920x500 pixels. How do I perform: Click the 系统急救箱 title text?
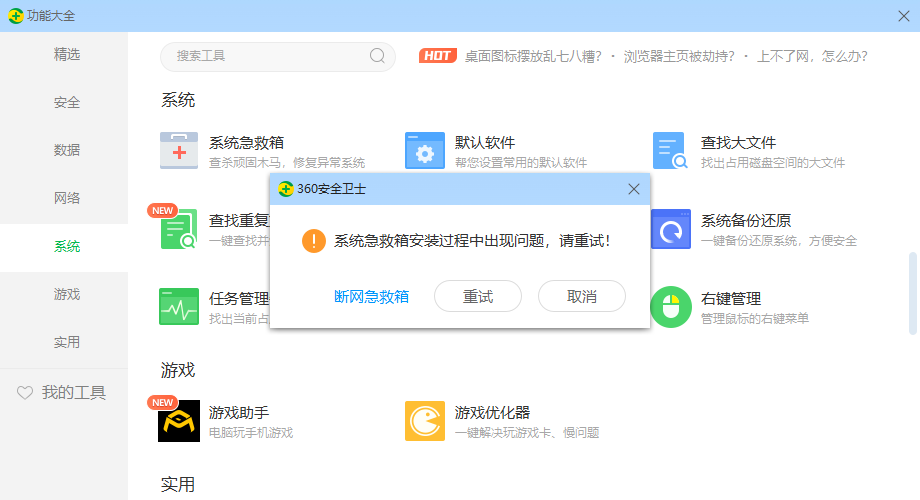pos(246,143)
